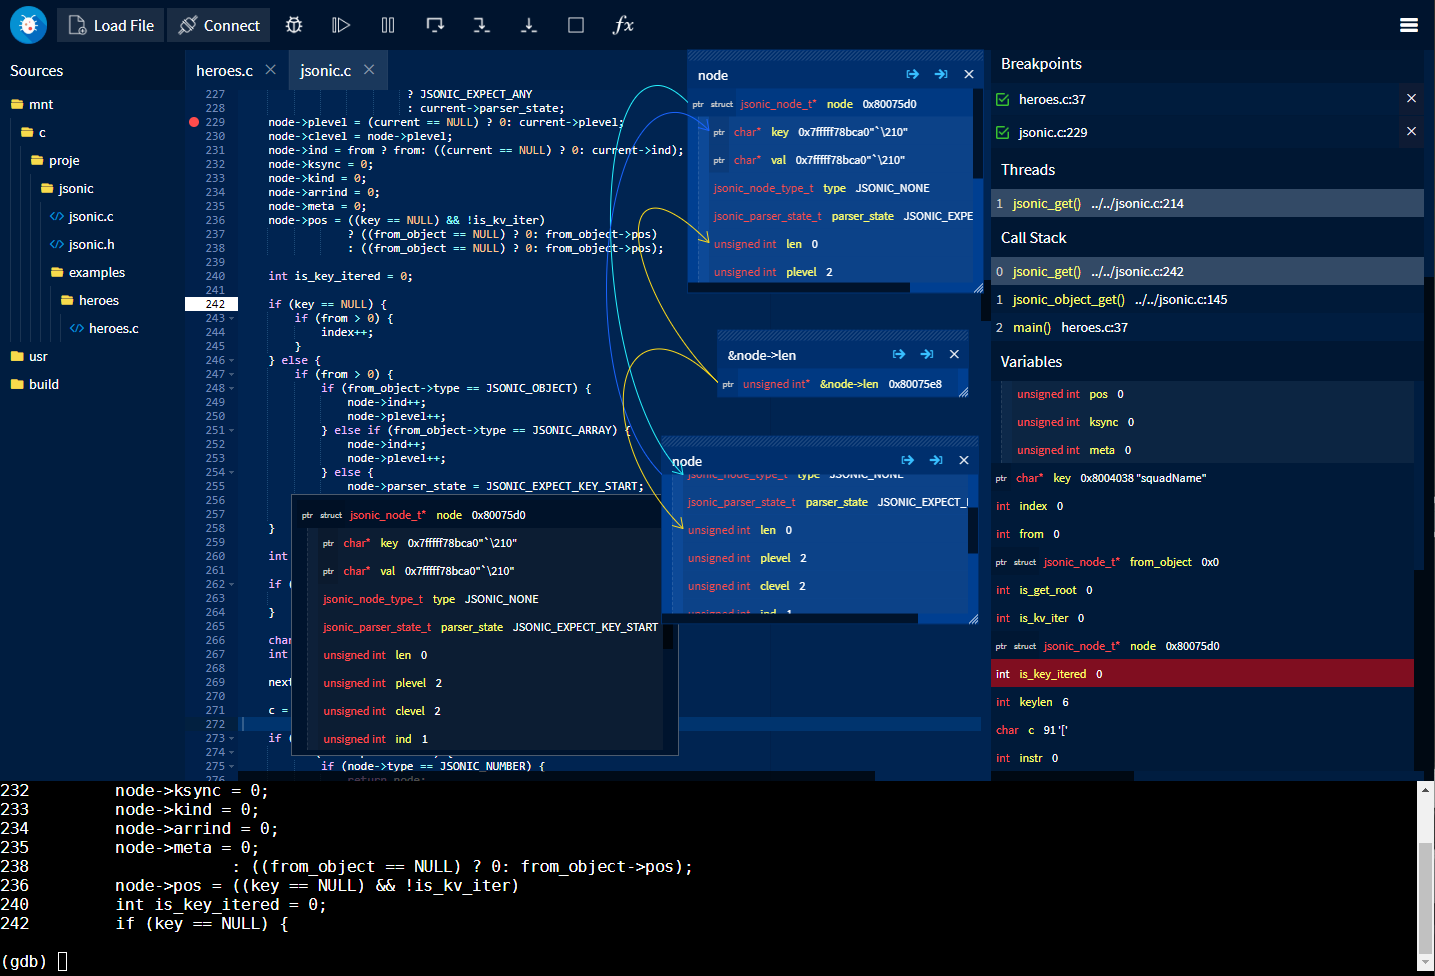Screen dimensions: 1435x976
Task: Open the hamburger menu at top right
Action: (1409, 25)
